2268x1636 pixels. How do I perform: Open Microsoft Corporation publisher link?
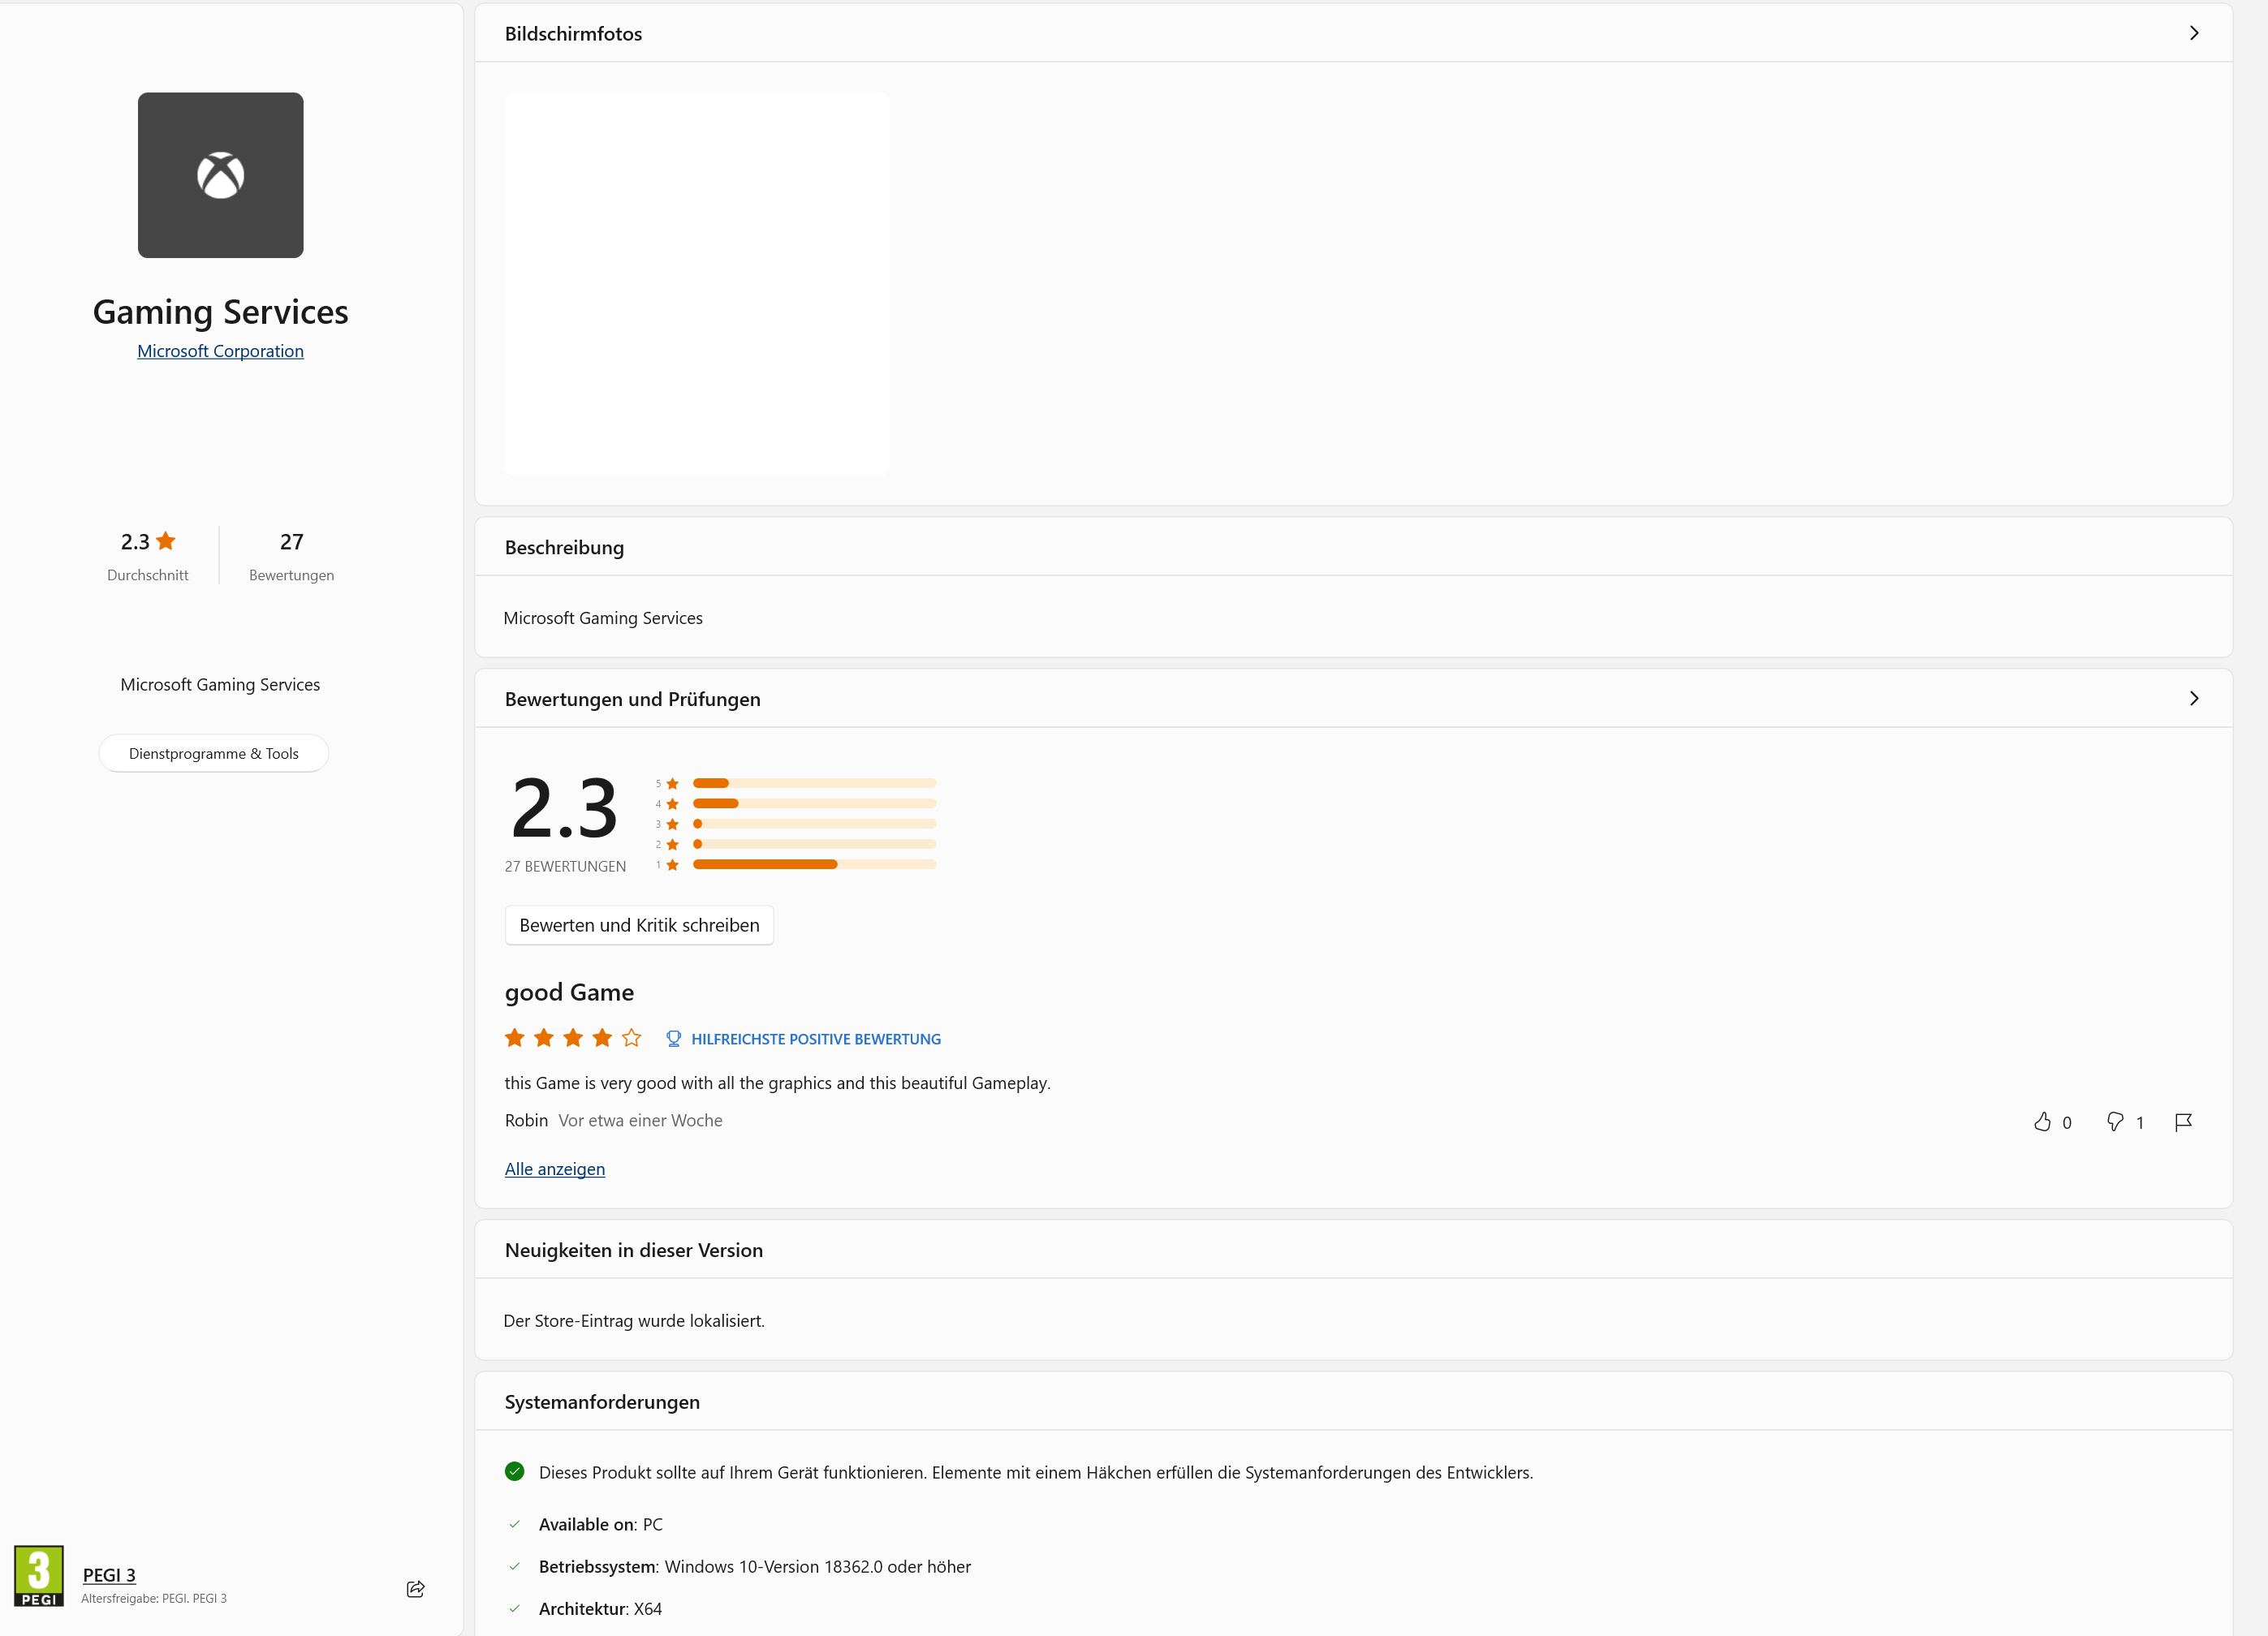tap(220, 351)
